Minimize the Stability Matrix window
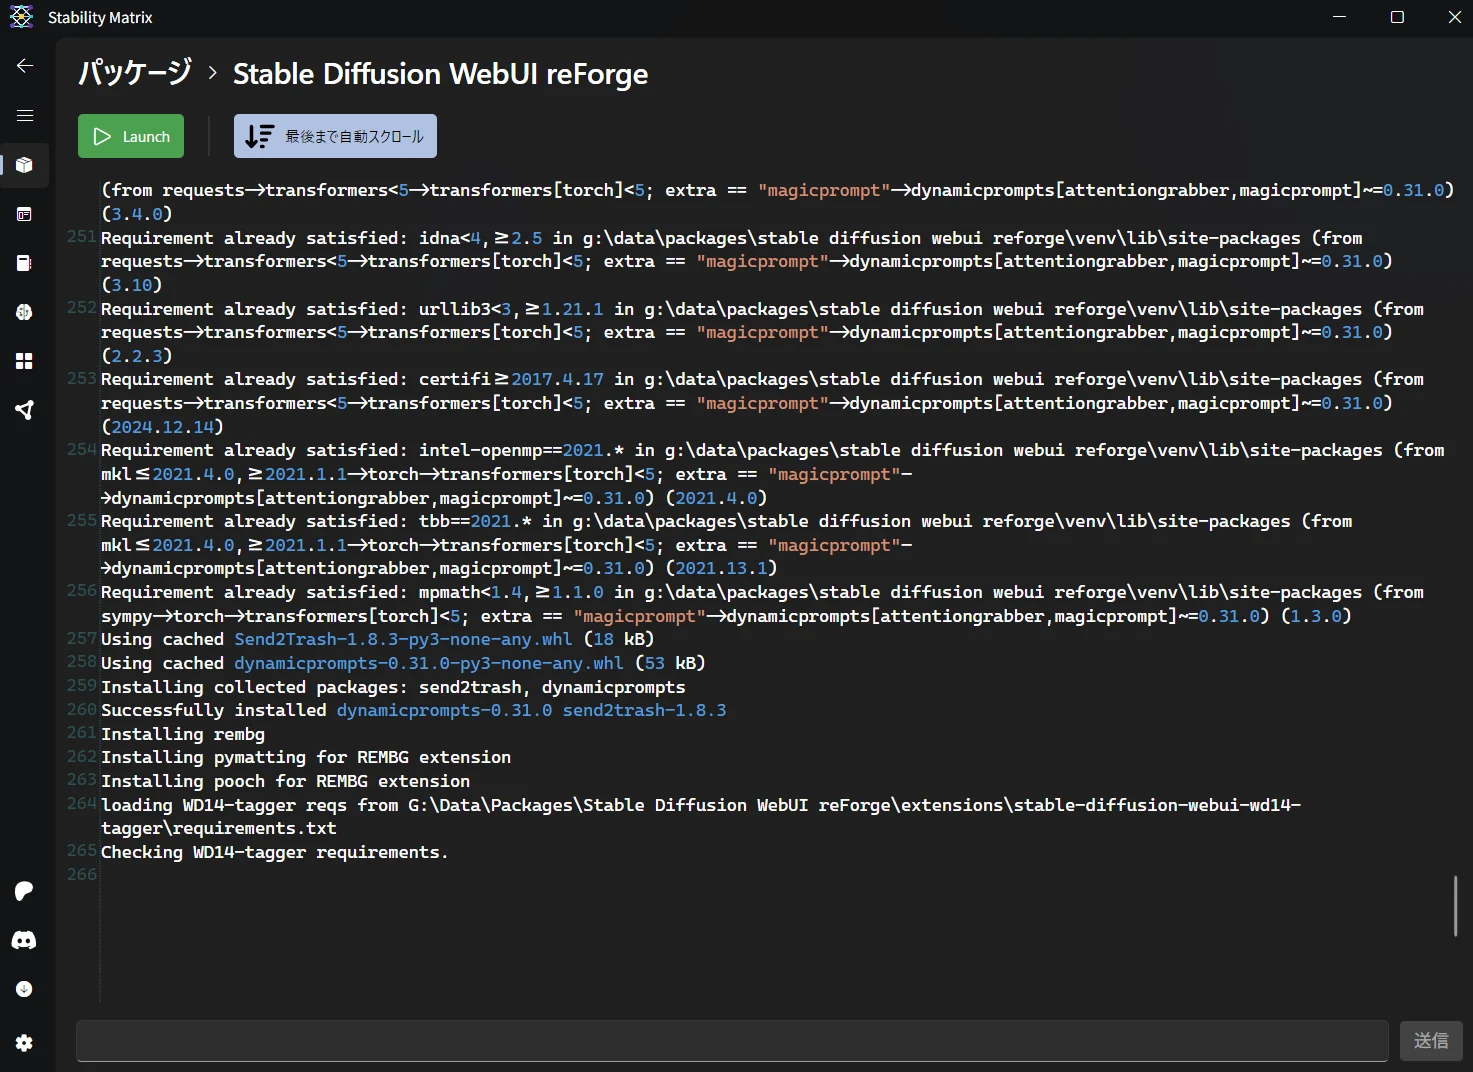Viewport: 1473px width, 1072px height. click(1340, 17)
